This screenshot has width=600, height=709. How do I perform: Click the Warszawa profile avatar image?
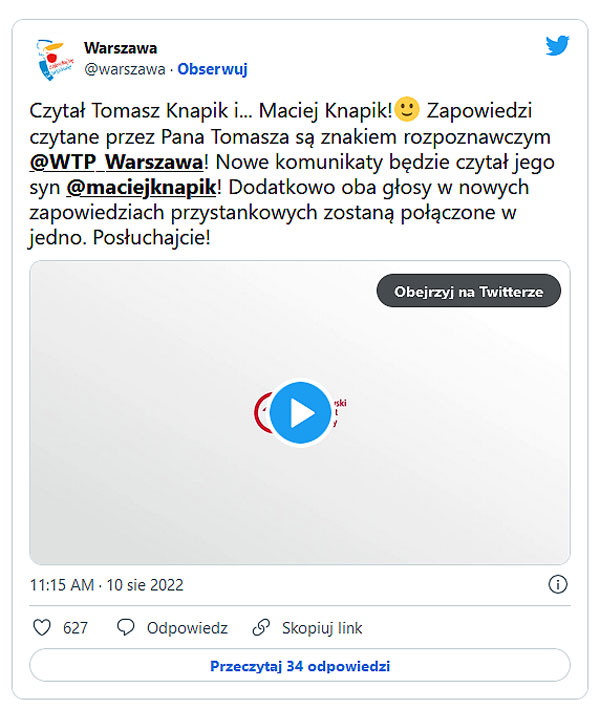click(x=55, y=60)
